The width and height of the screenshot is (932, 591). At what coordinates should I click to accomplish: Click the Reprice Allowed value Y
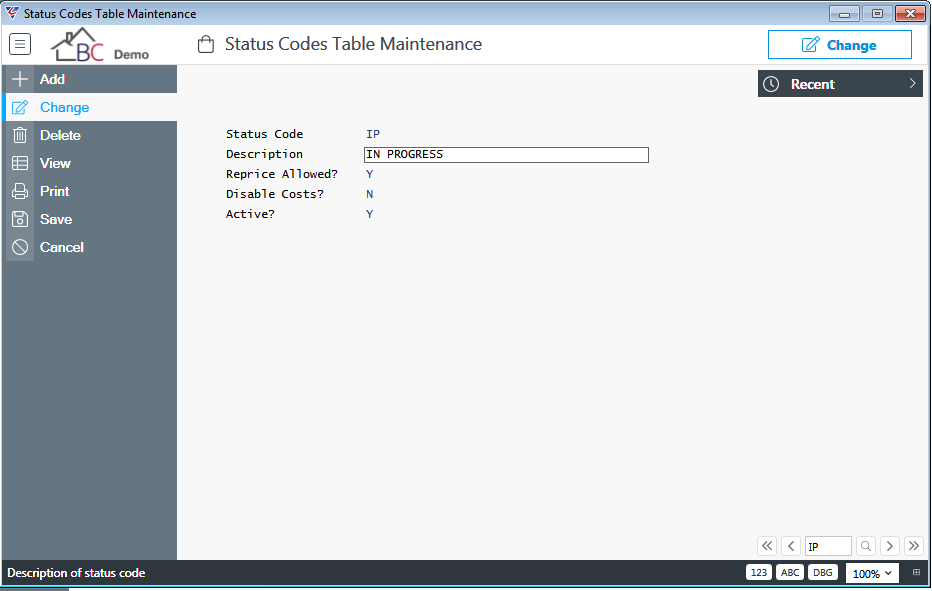[370, 174]
